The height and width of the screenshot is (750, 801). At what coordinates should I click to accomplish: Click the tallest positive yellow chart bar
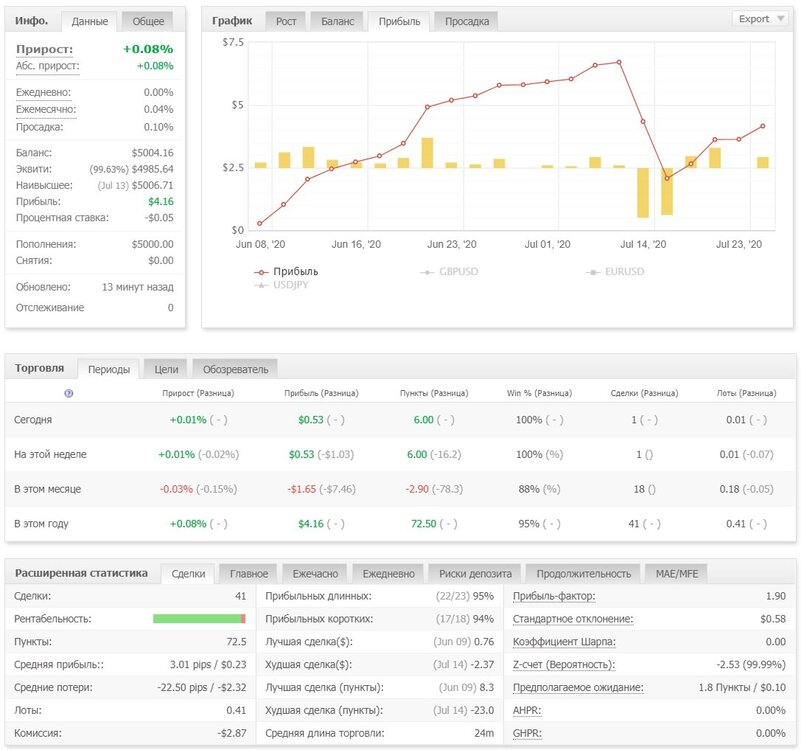427,153
